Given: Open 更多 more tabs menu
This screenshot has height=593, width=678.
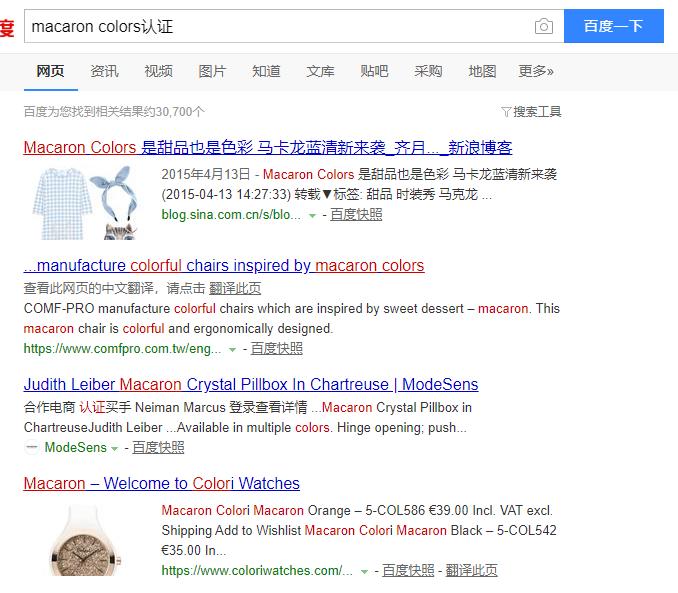Looking at the screenshot, I should [x=536, y=71].
